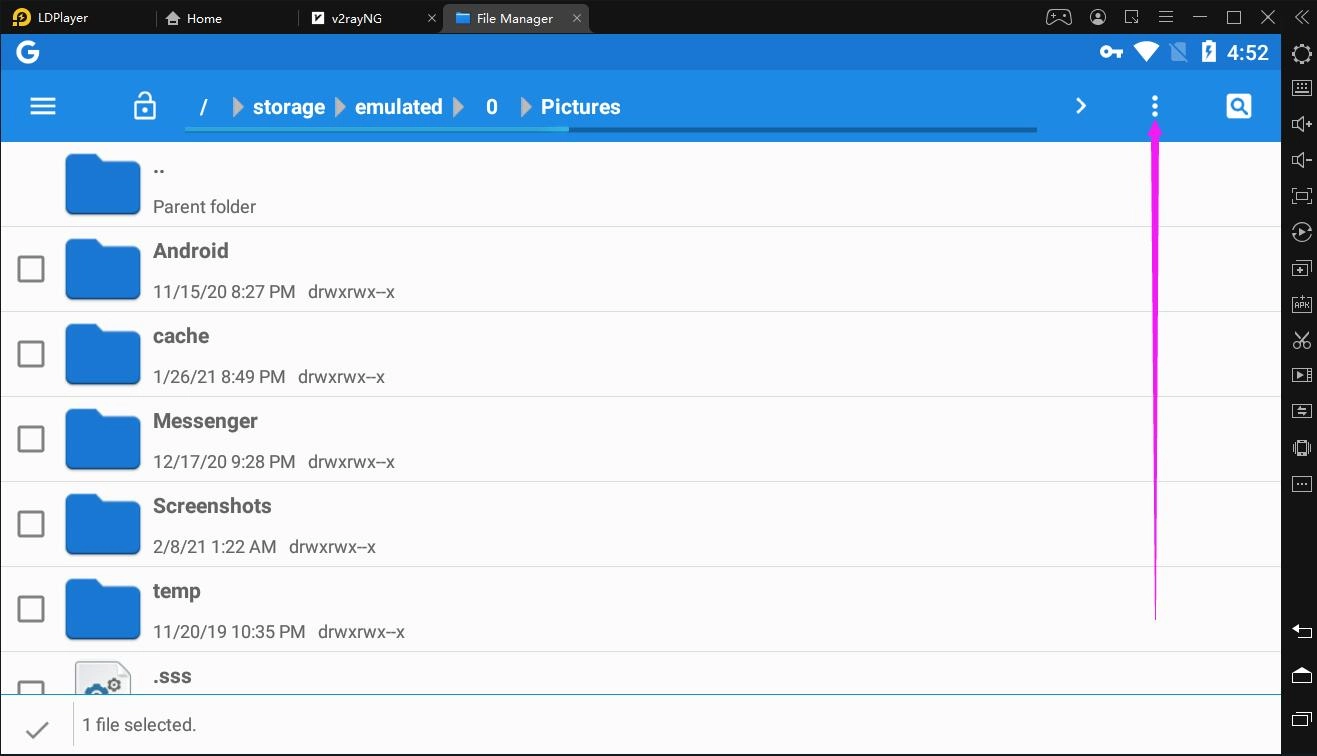Open the navigation drawer hamburger icon
Viewport: 1317px width, 756px height.
pyautogui.click(x=42, y=105)
